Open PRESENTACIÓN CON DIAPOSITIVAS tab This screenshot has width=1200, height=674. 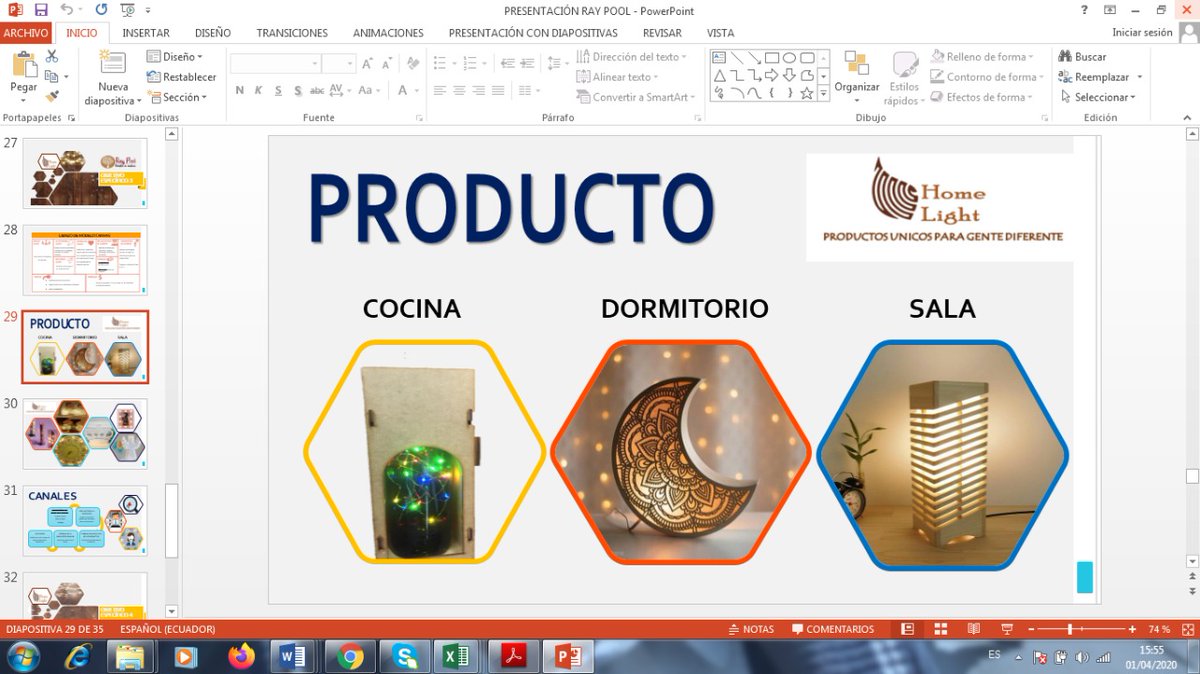[x=533, y=32]
